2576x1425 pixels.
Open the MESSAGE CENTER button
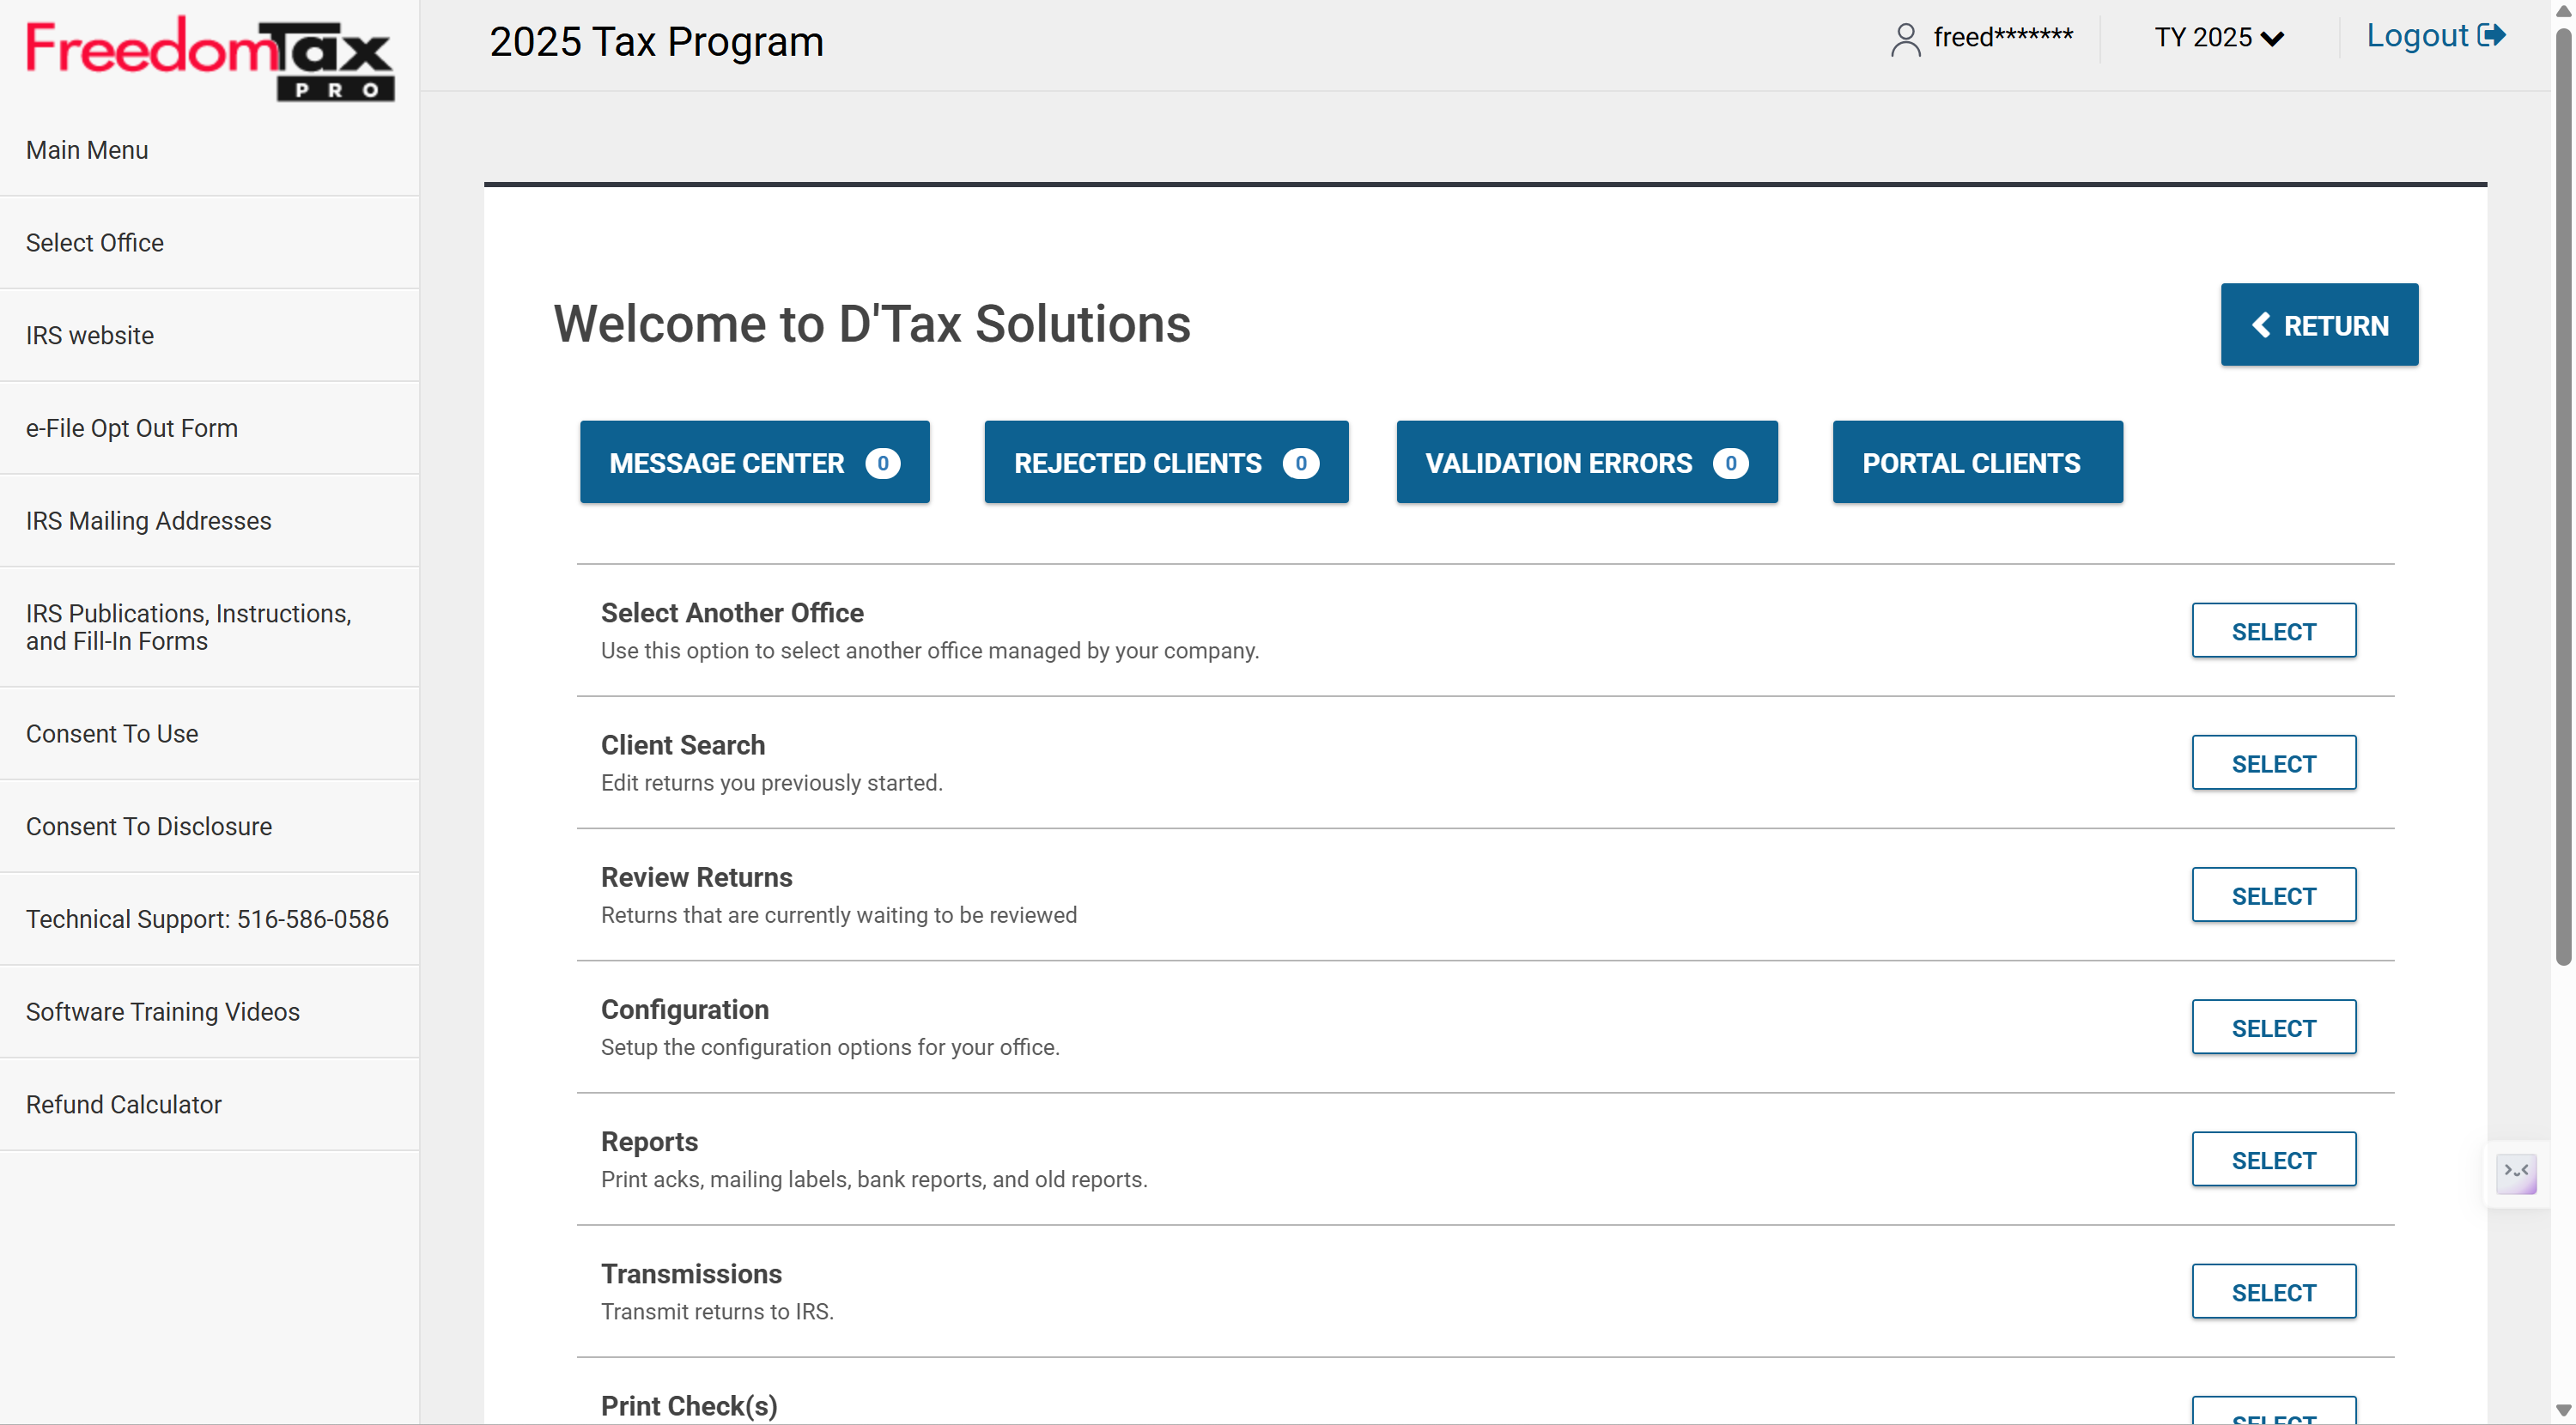(x=754, y=463)
